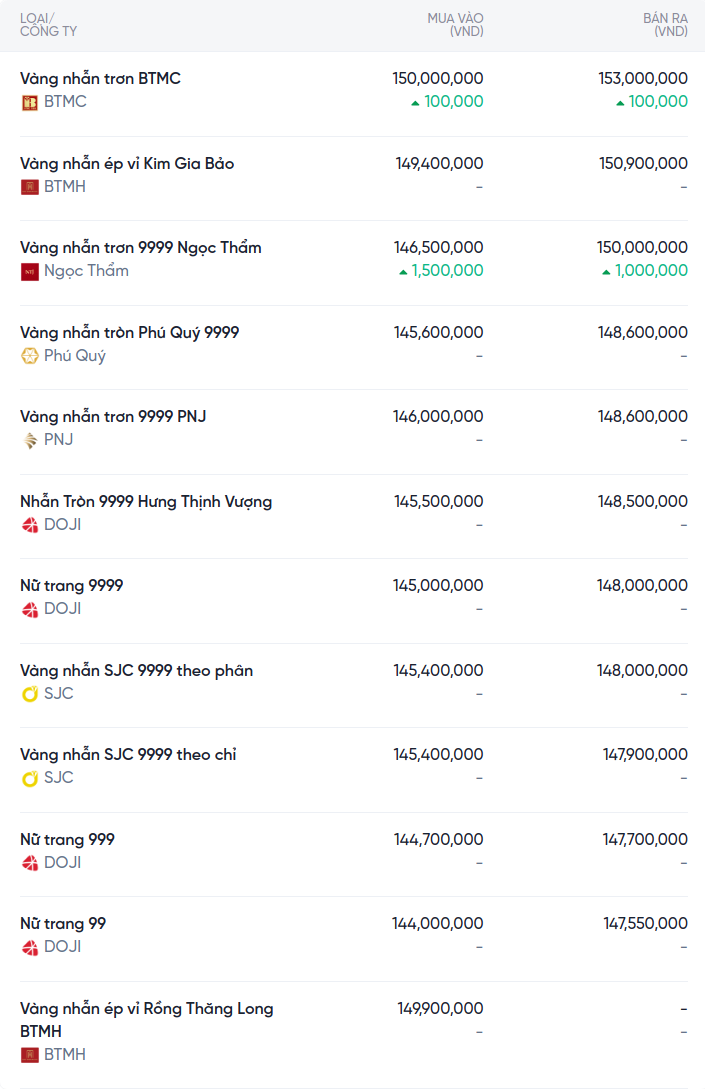Click the BTMH logo under Kim Gia Bảo
The height and width of the screenshot is (1089, 705).
pos(30,187)
